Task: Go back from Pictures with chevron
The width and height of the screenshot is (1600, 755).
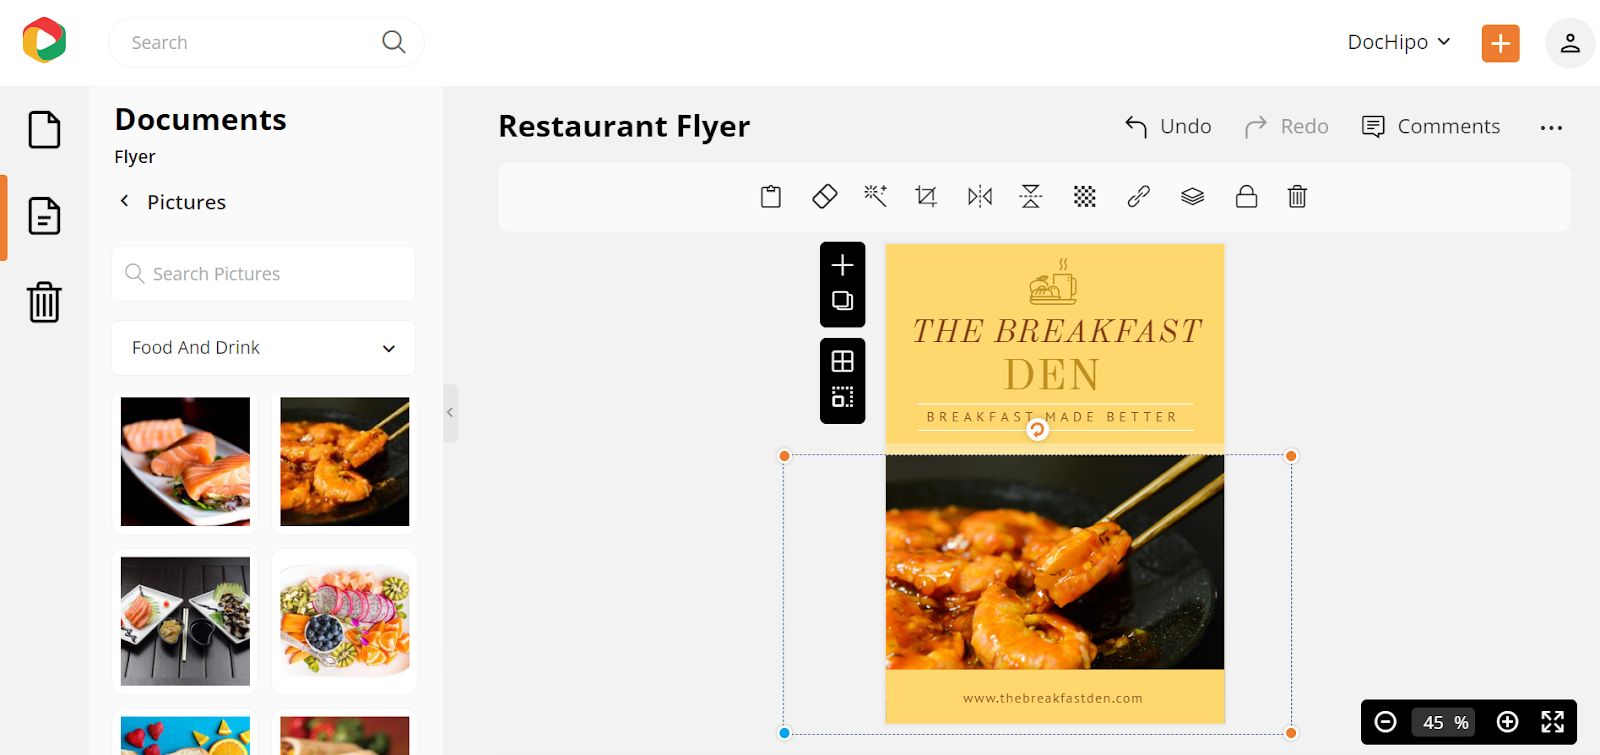Action: tap(125, 201)
